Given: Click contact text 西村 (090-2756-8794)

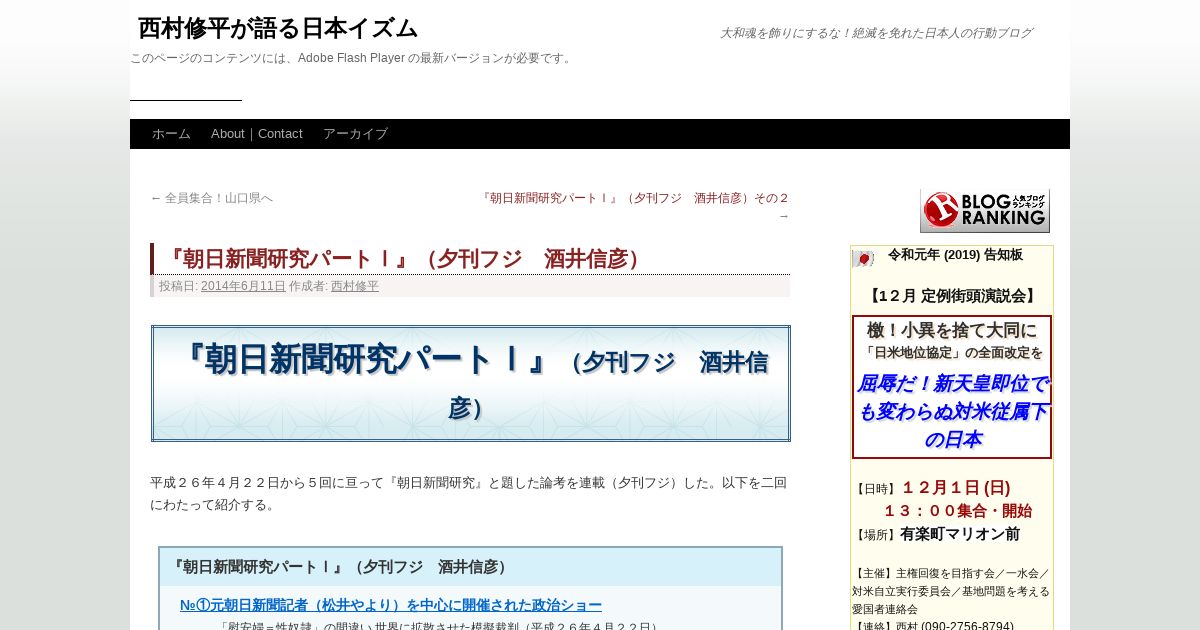Looking at the screenshot, I should pyautogui.click(x=954, y=627).
